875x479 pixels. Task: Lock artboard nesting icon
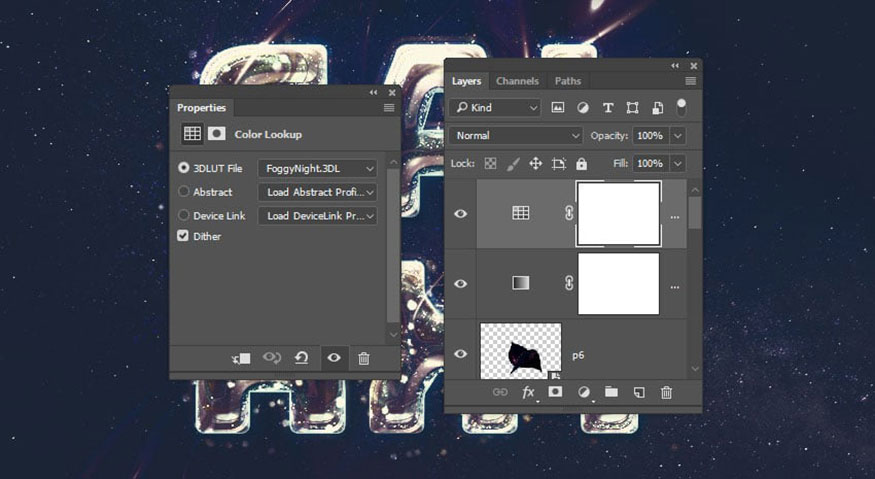pyautogui.click(x=558, y=164)
